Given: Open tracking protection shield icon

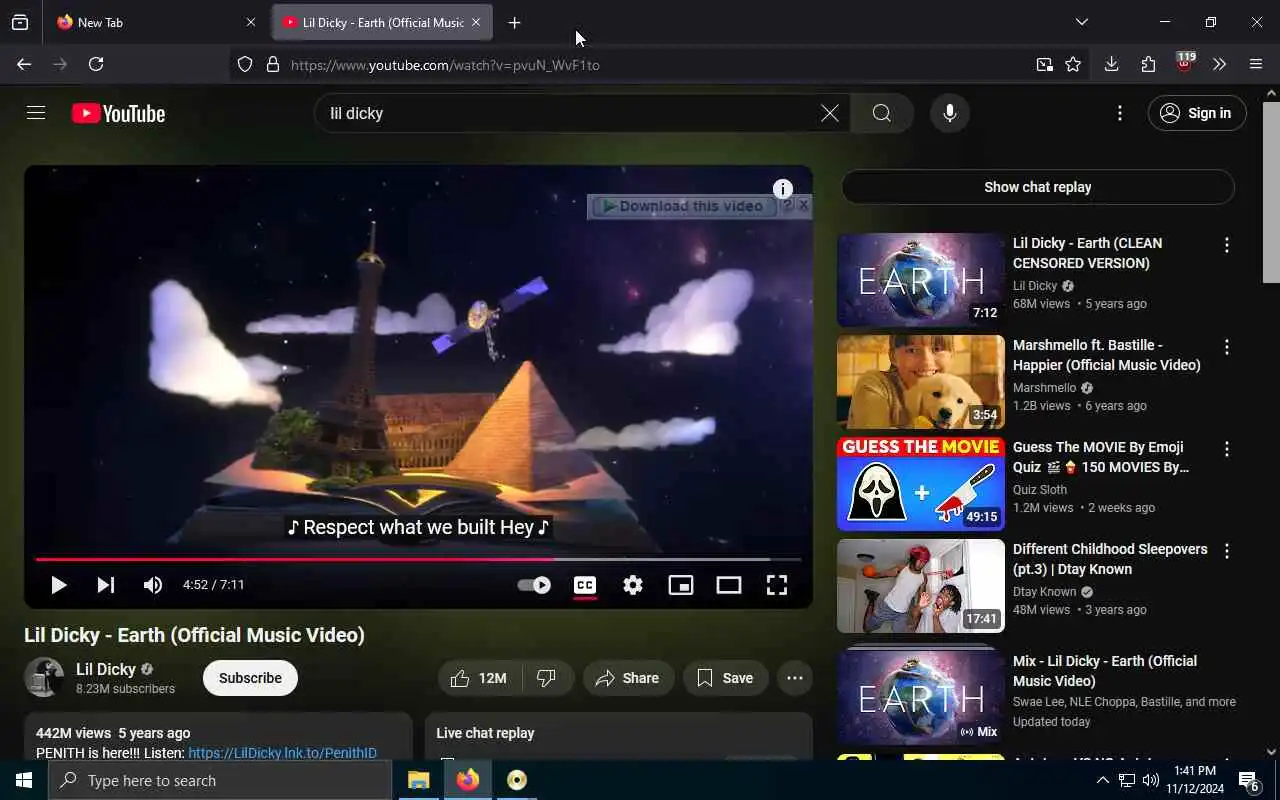Looking at the screenshot, I should [x=245, y=65].
